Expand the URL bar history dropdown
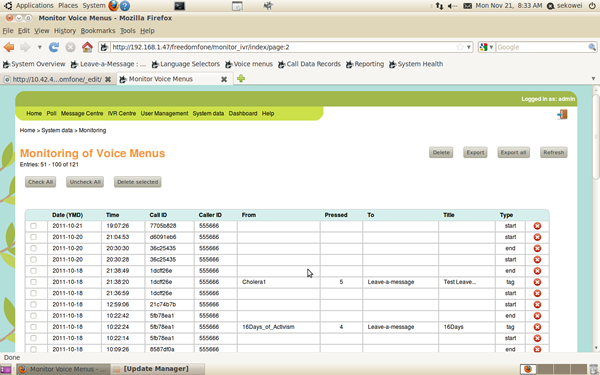 [469, 47]
